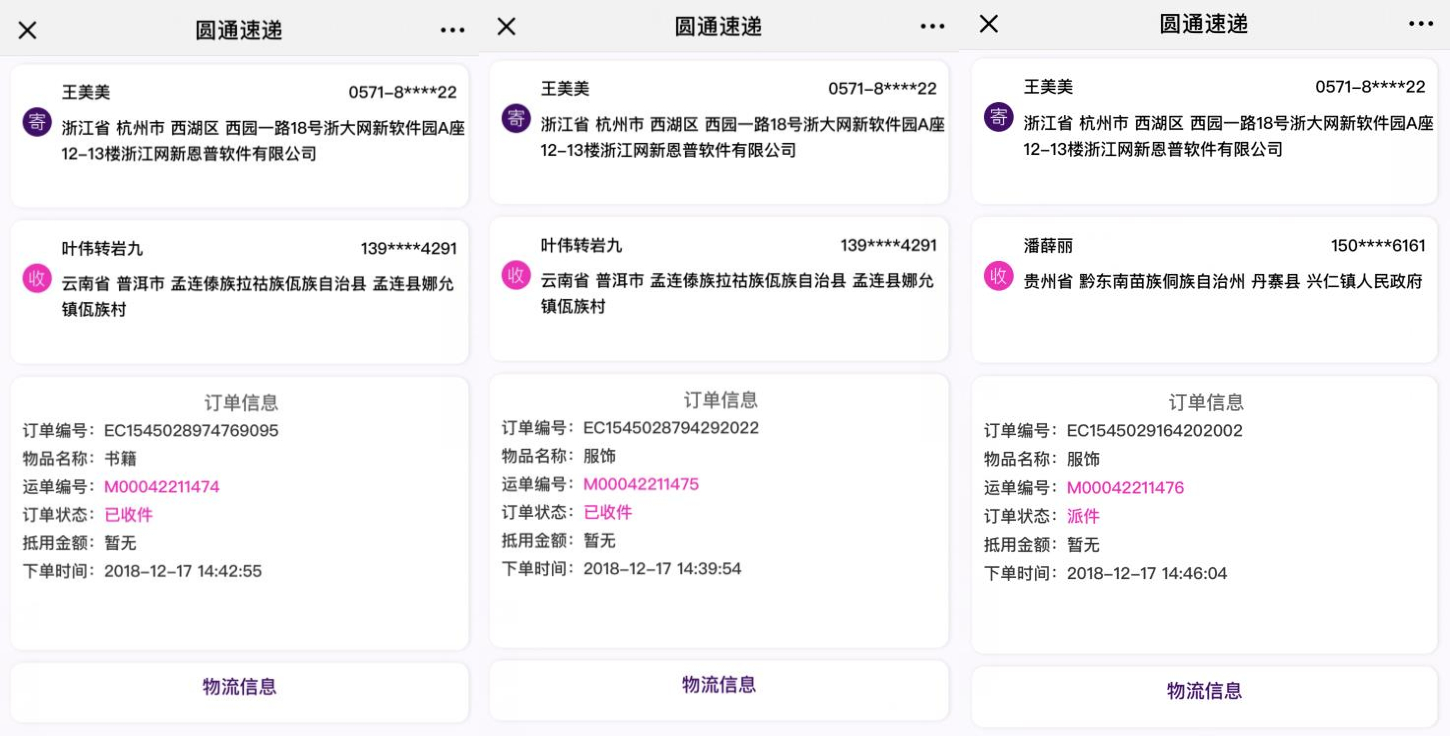The width and height of the screenshot is (1450, 736).
Task: Select order number EC1545028974769095
Action: (191, 431)
